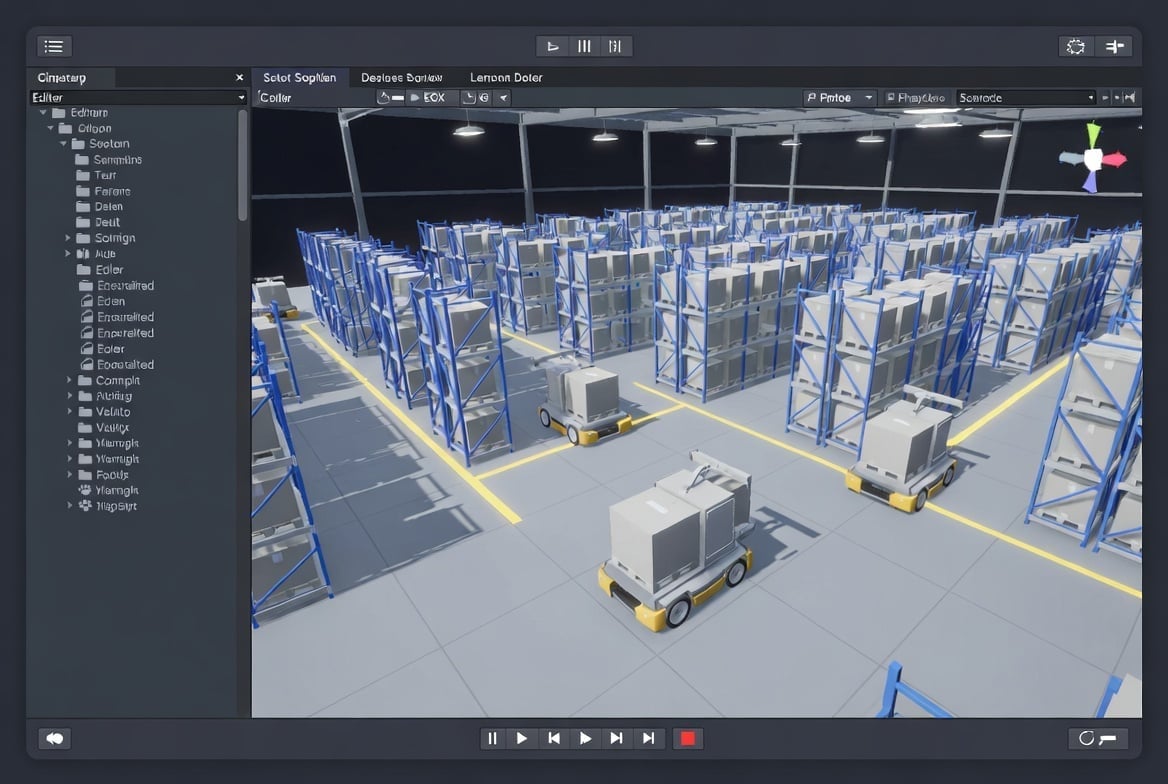Image resolution: width=1168 pixels, height=784 pixels.
Task: Click the hamburger menu icon at top left
Action: [54, 46]
